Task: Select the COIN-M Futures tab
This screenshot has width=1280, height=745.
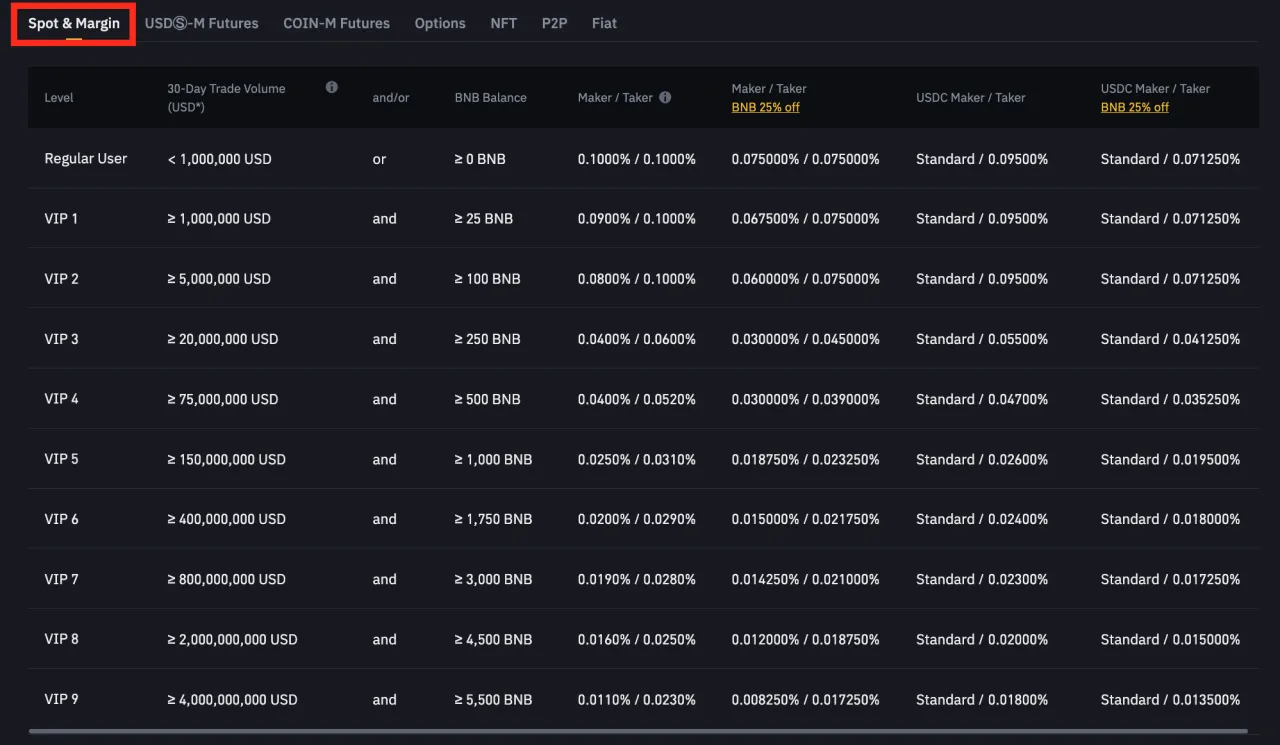Action: 337,23
